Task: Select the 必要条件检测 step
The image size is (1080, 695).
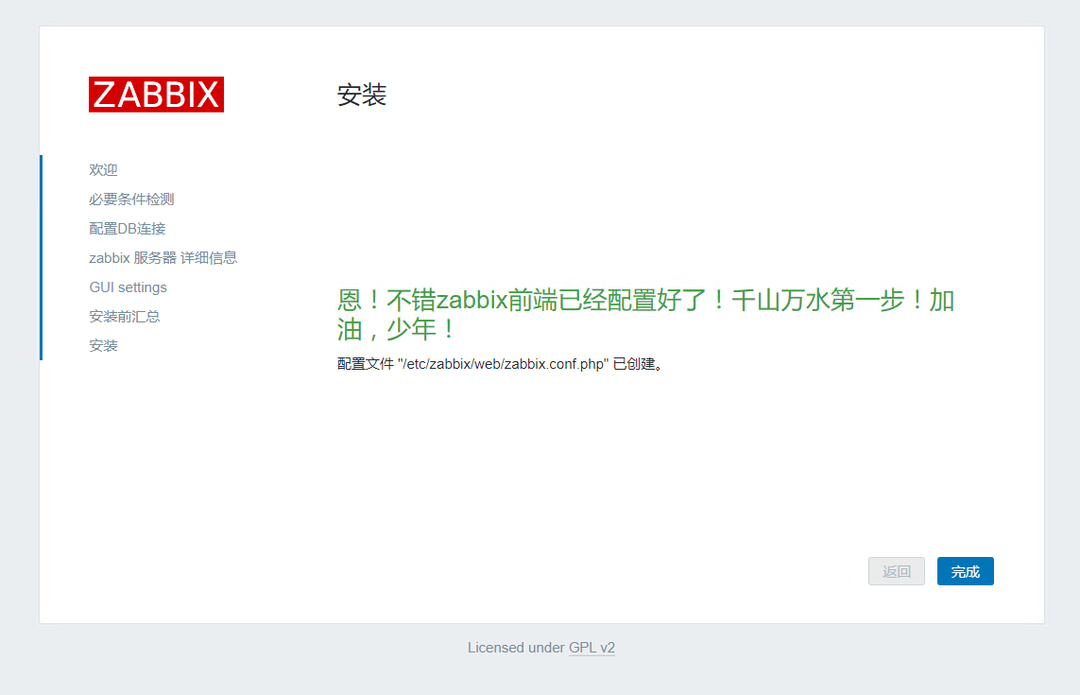Action: pos(132,199)
